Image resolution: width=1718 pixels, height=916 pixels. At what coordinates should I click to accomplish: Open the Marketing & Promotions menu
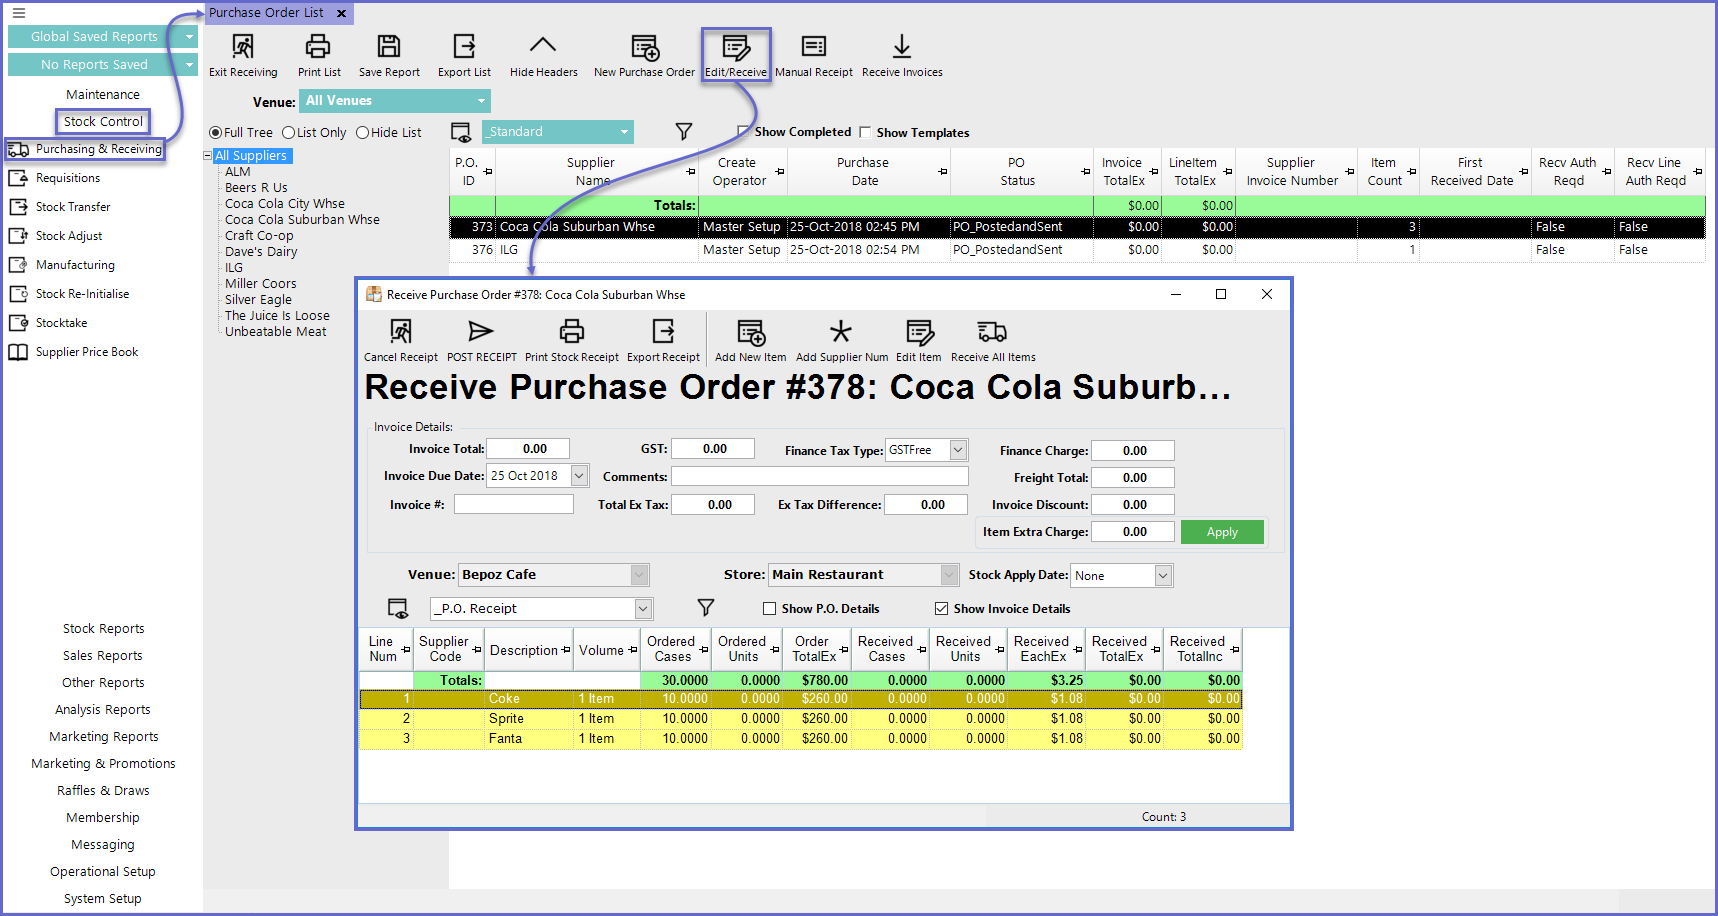tap(103, 763)
